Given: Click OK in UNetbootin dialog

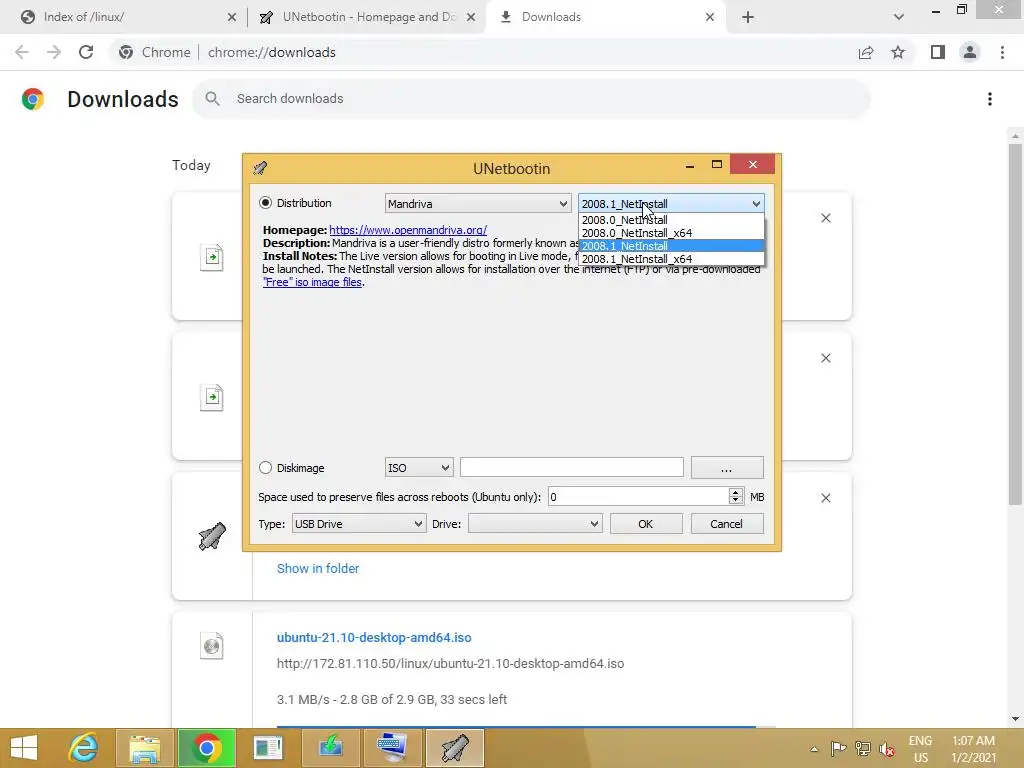Looking at the screenshot, I should pyautogui.click(x=646, y=524).
